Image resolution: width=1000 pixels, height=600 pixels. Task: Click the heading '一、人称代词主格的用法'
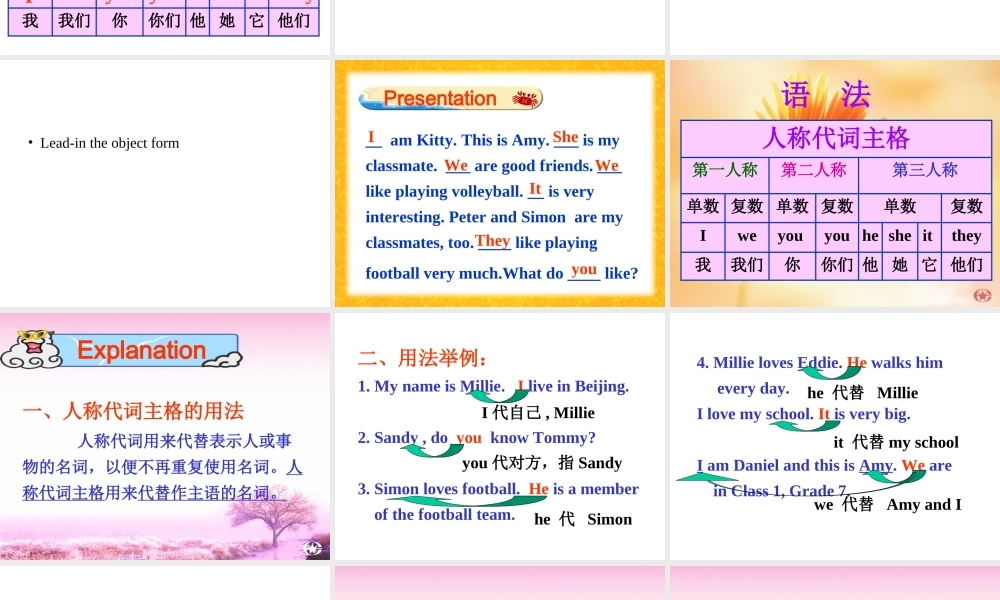coord(133,411)
